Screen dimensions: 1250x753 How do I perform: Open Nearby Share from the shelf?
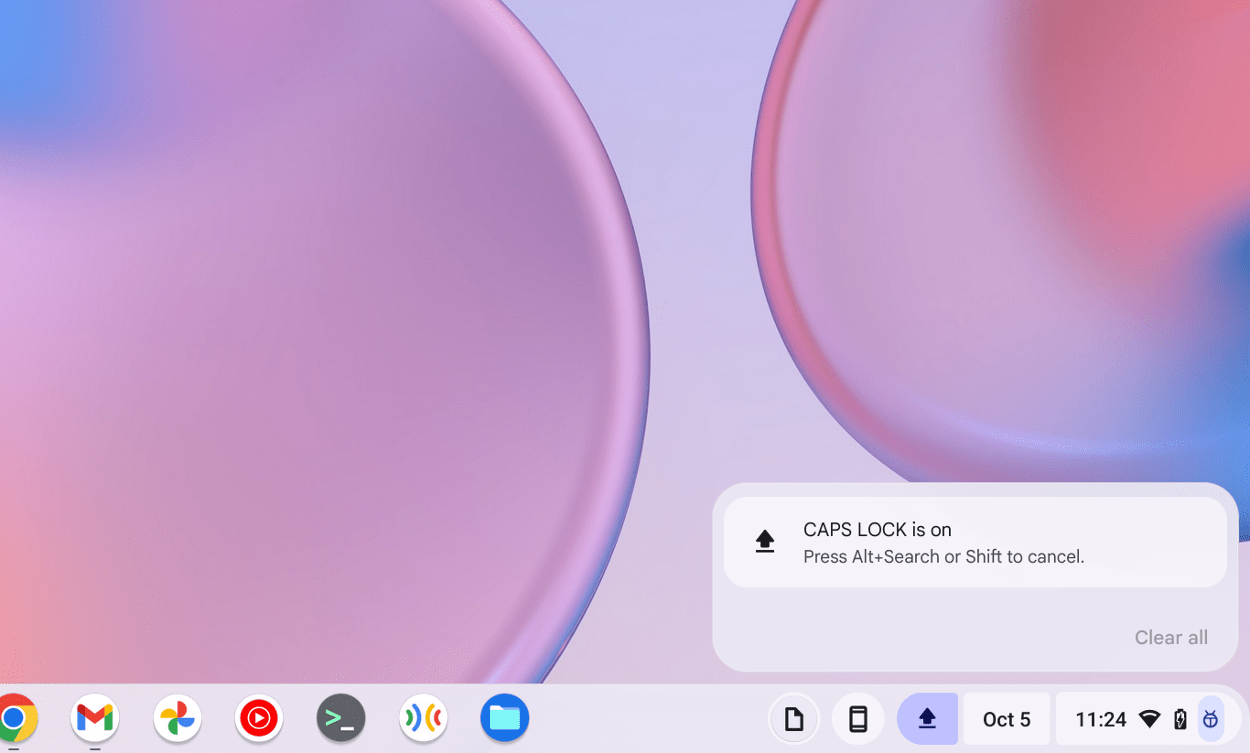tap(422, 717)
